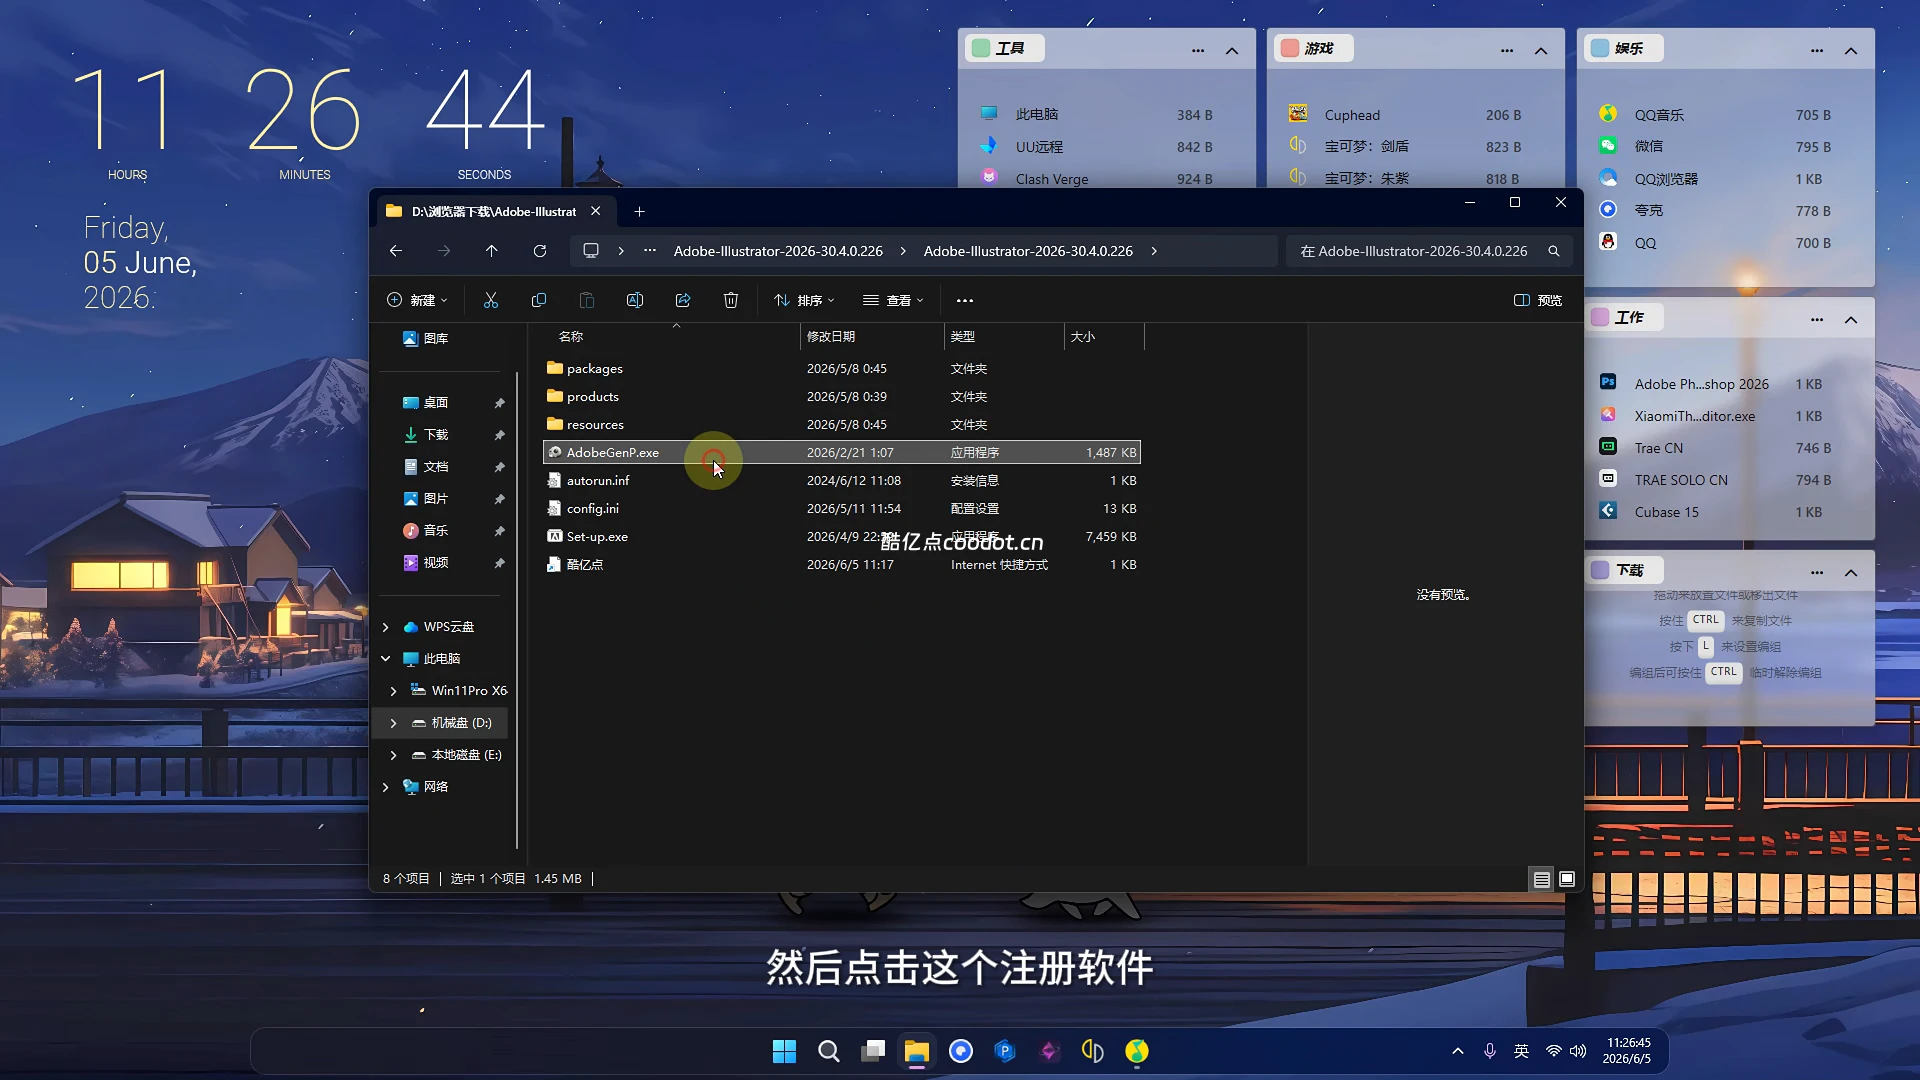This screenshot has height=1080, width=1920.
Task: Refresh the current folder view
Action: click(540, 251)
